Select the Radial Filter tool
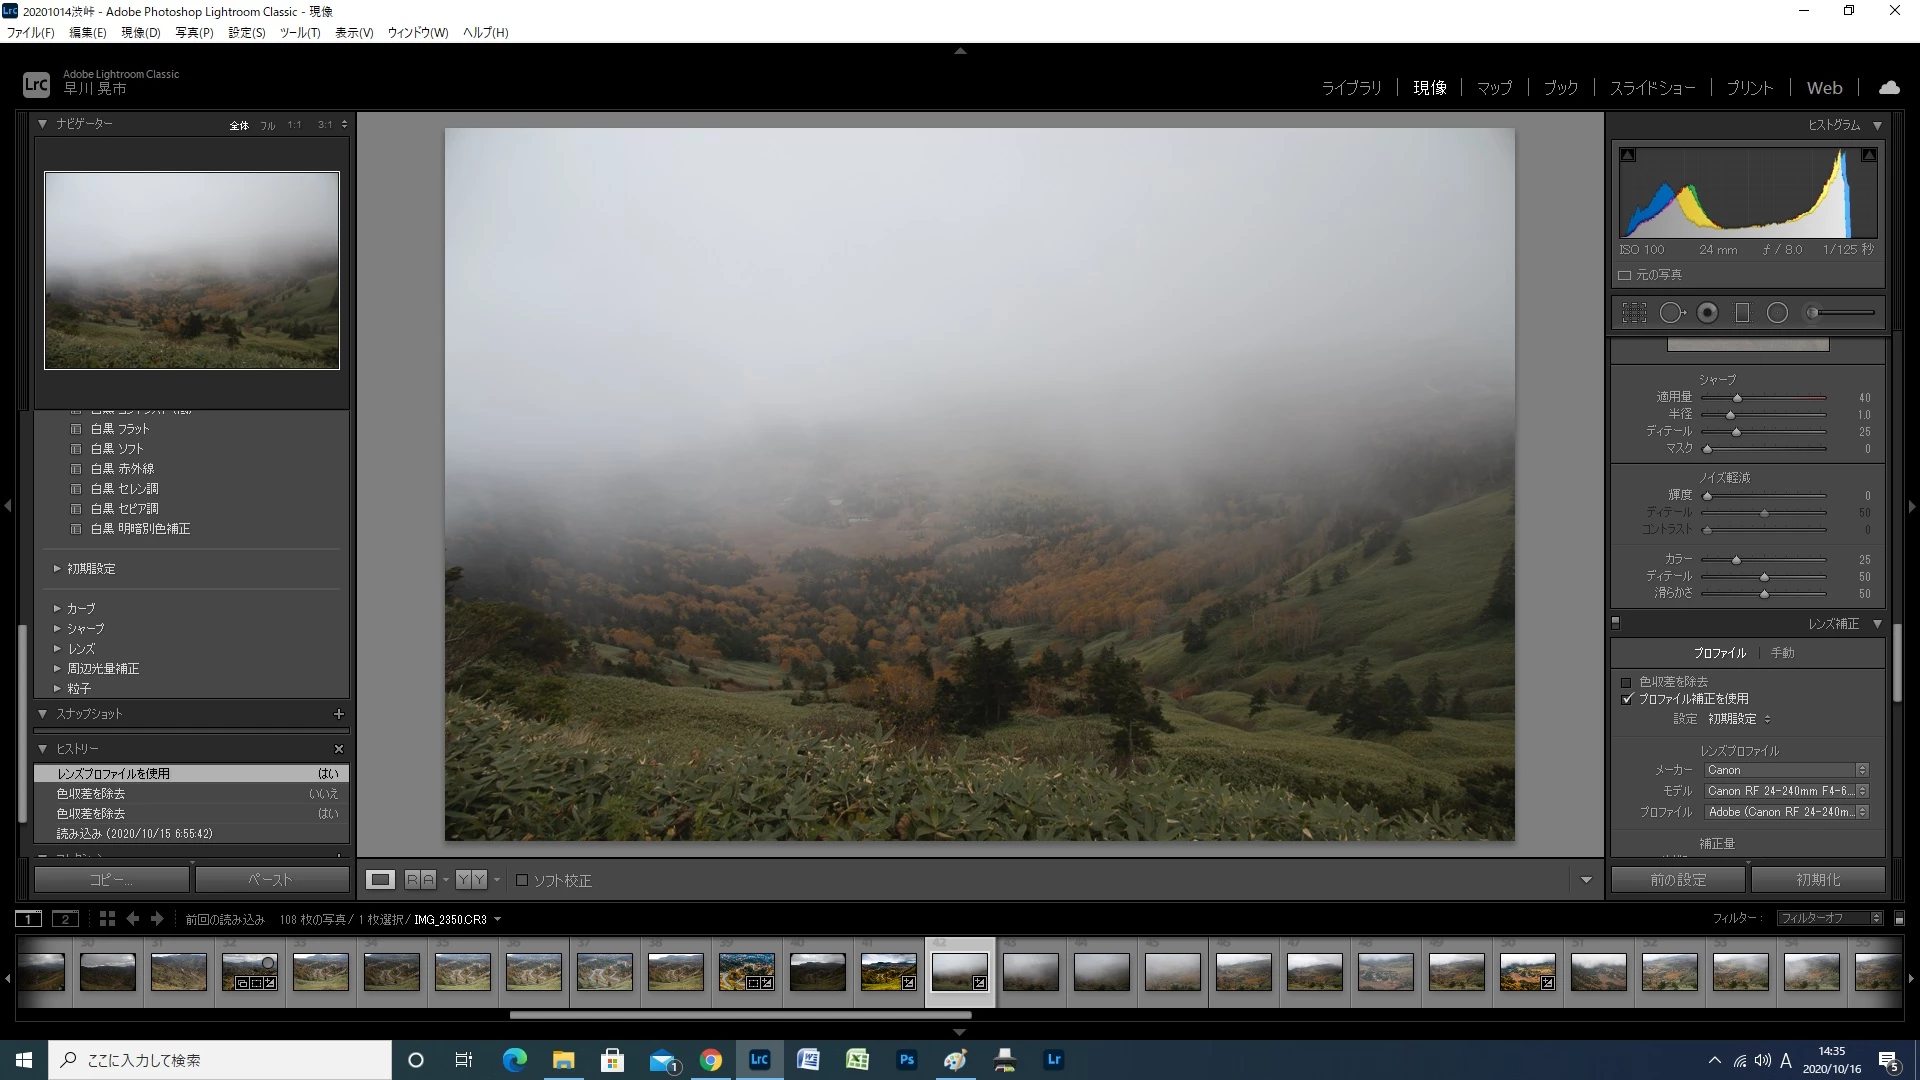The height and width of the screenshot is (1080, 1920). (1777, 313)
